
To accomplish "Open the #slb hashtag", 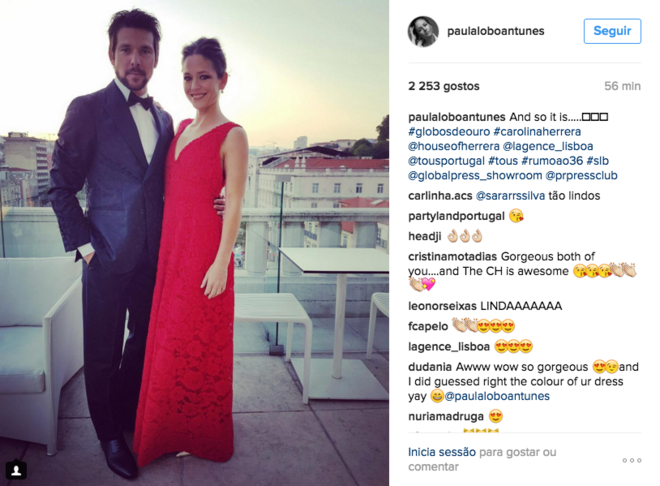I will pos(597,161).
